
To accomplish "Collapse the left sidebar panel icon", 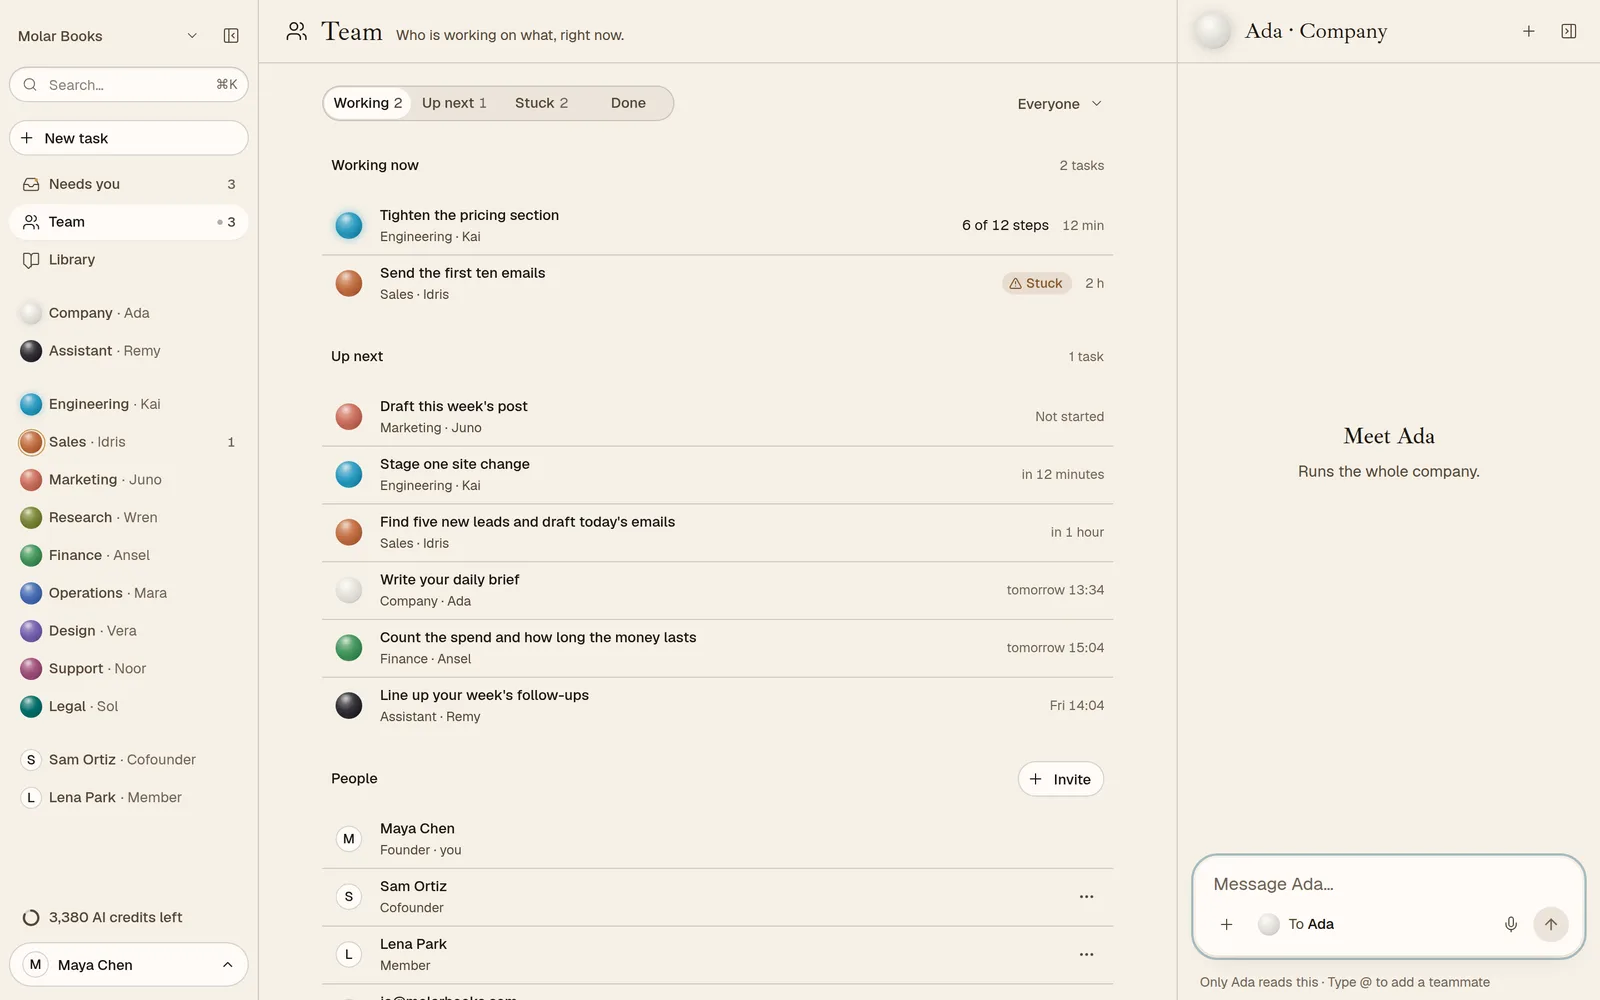I will pos(231,36).
